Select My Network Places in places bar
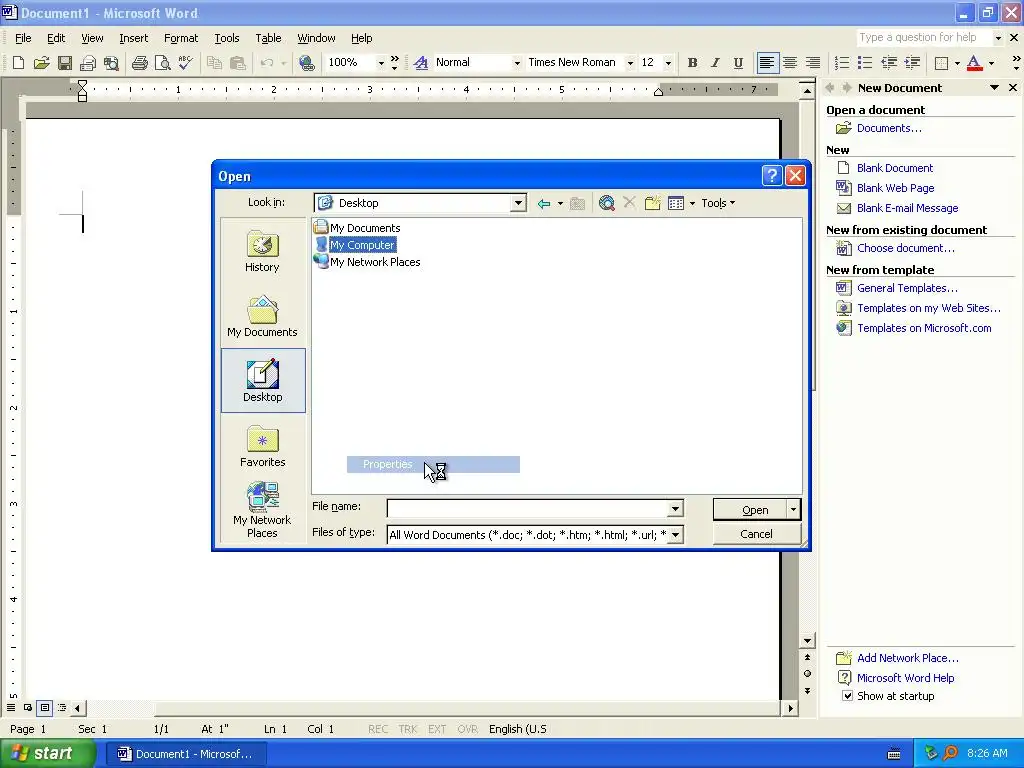The image size is (1024, 768). coord(263,509)
